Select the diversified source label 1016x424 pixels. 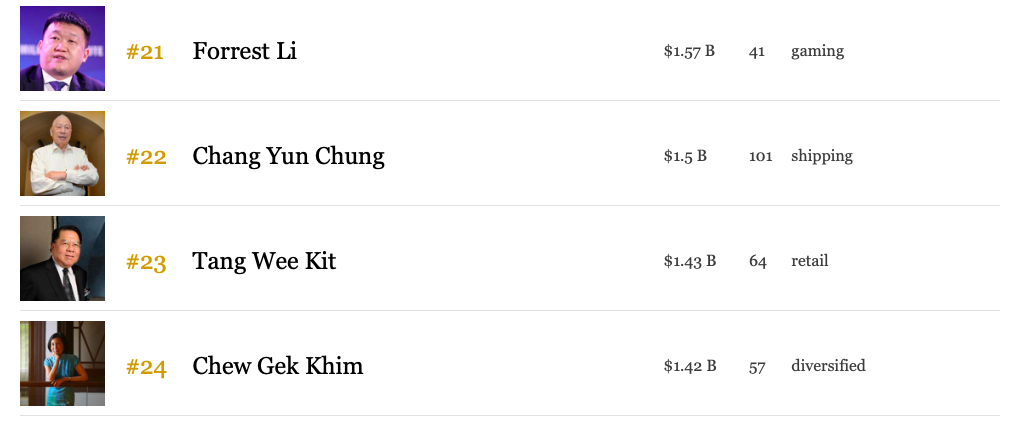coord(828,365)
